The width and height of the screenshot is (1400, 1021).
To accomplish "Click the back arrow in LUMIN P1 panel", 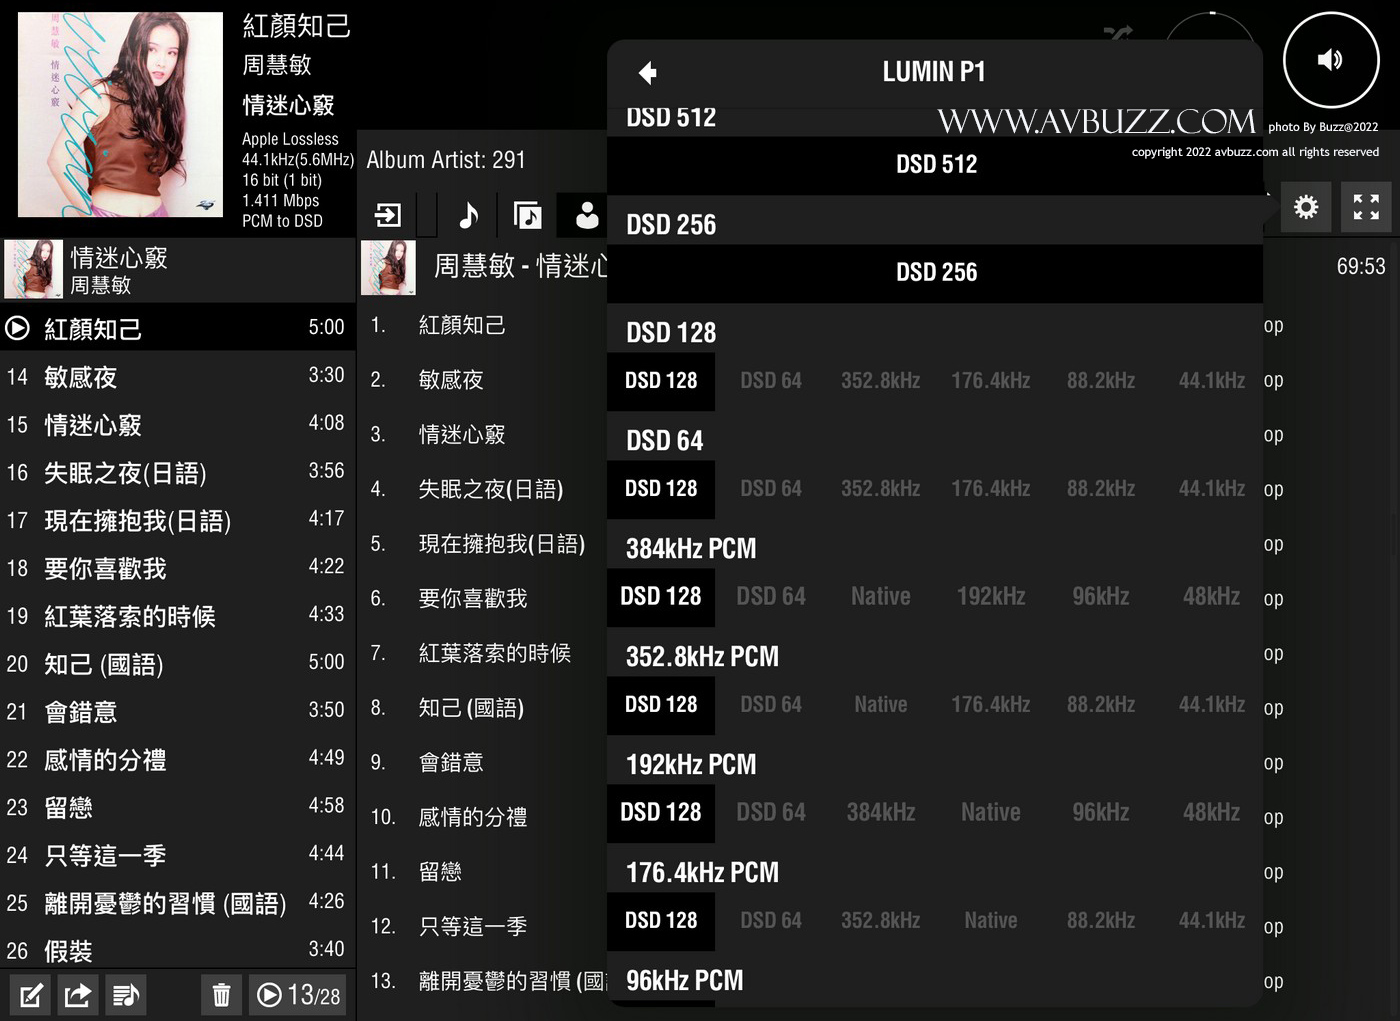I will coord(647,73).
